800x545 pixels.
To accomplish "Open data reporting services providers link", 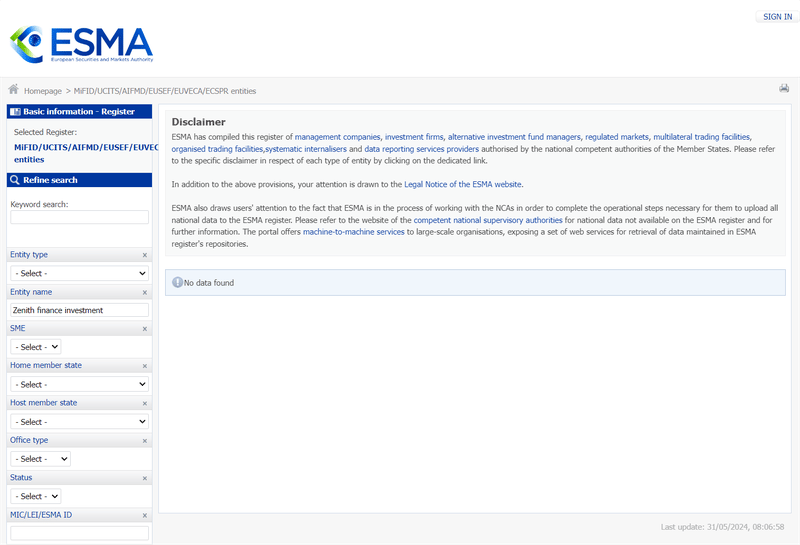I will click(421, 149).
